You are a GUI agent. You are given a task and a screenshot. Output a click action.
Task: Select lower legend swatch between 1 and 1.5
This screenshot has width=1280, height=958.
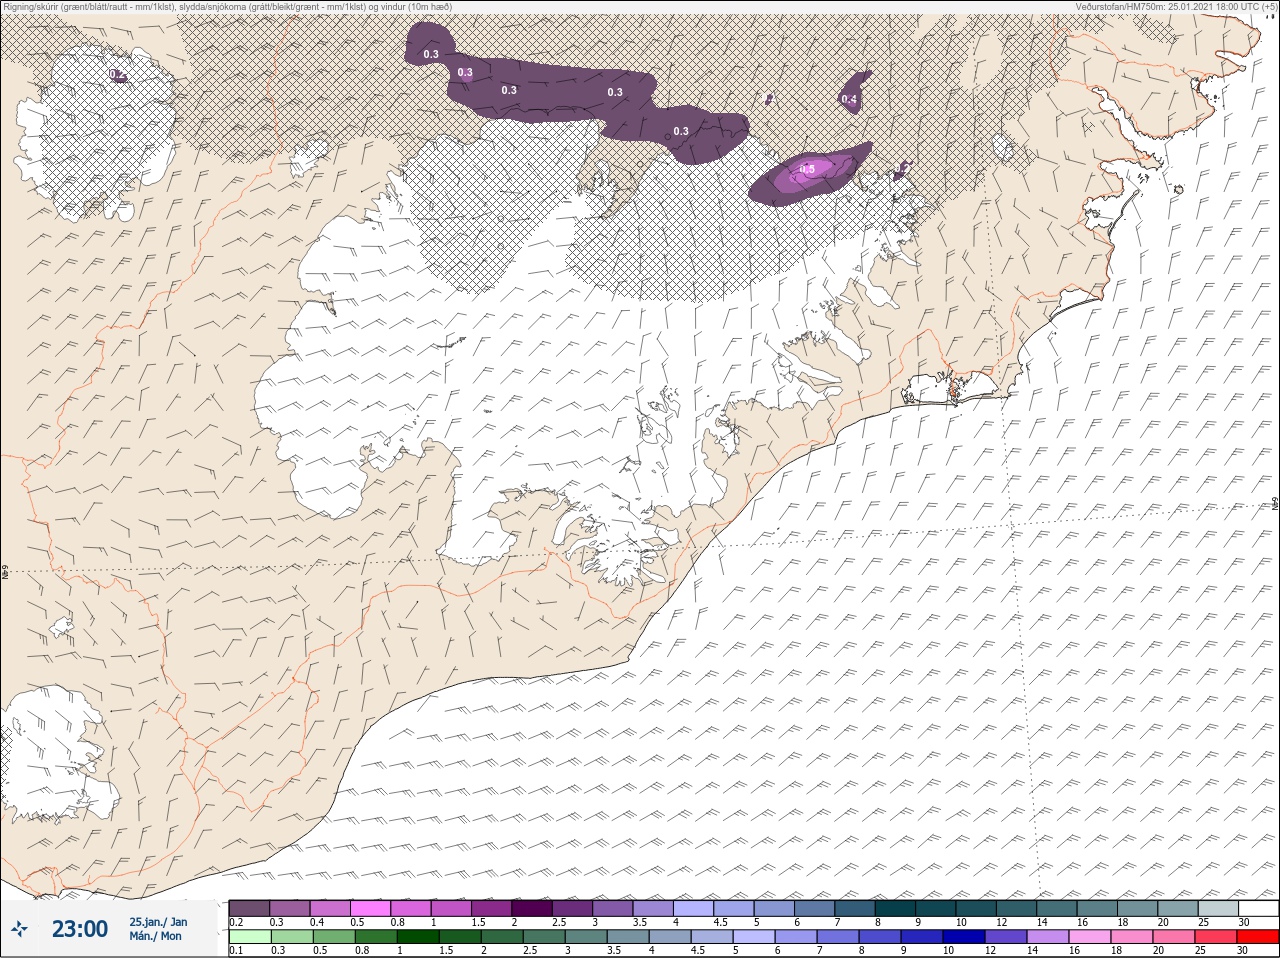[x=417, y=937]
